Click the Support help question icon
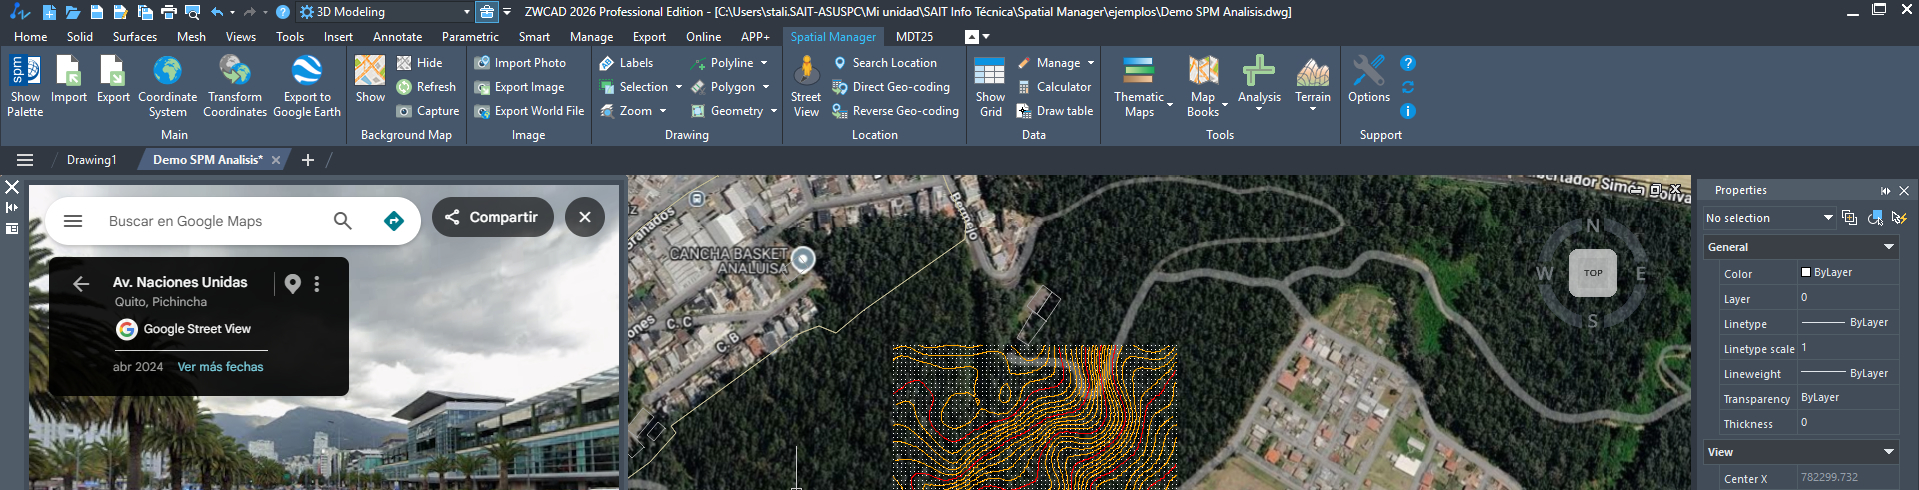 [x=1408, y=63]
